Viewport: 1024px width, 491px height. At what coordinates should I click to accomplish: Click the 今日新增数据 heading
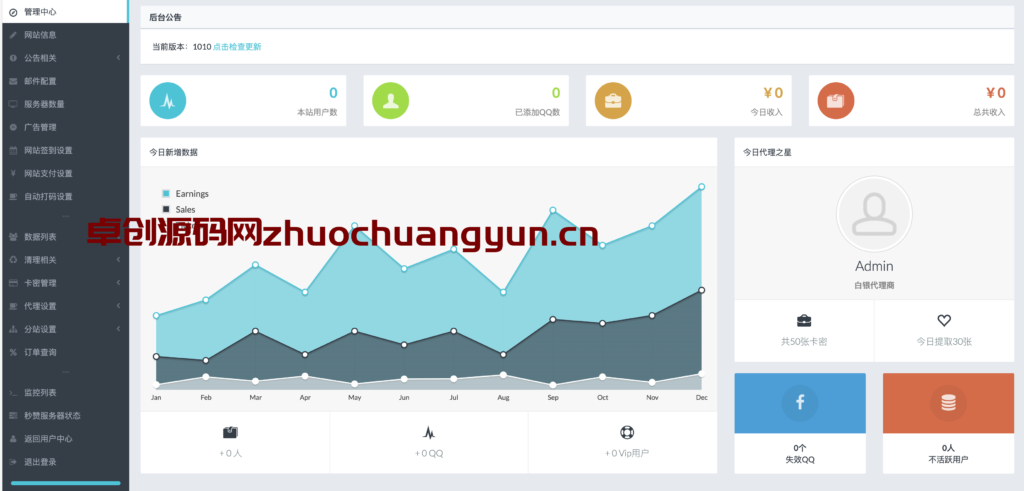pyautogui.click(x=174, y=152)
